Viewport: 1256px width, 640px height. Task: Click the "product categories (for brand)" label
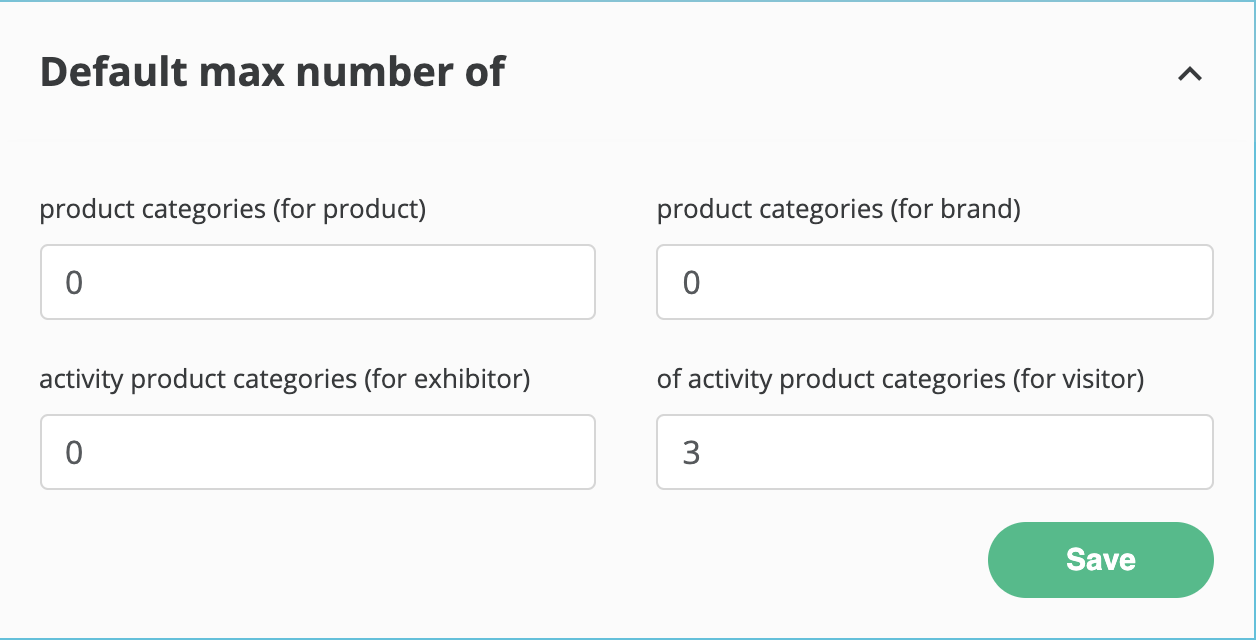838,210
